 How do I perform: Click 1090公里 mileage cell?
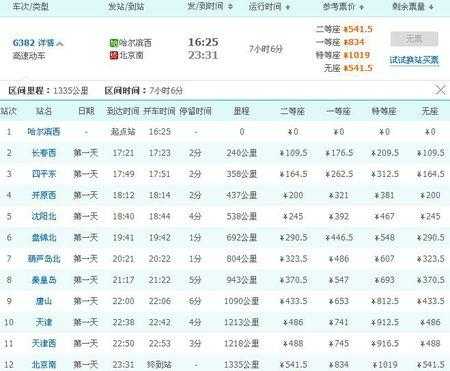click(242, 301)
